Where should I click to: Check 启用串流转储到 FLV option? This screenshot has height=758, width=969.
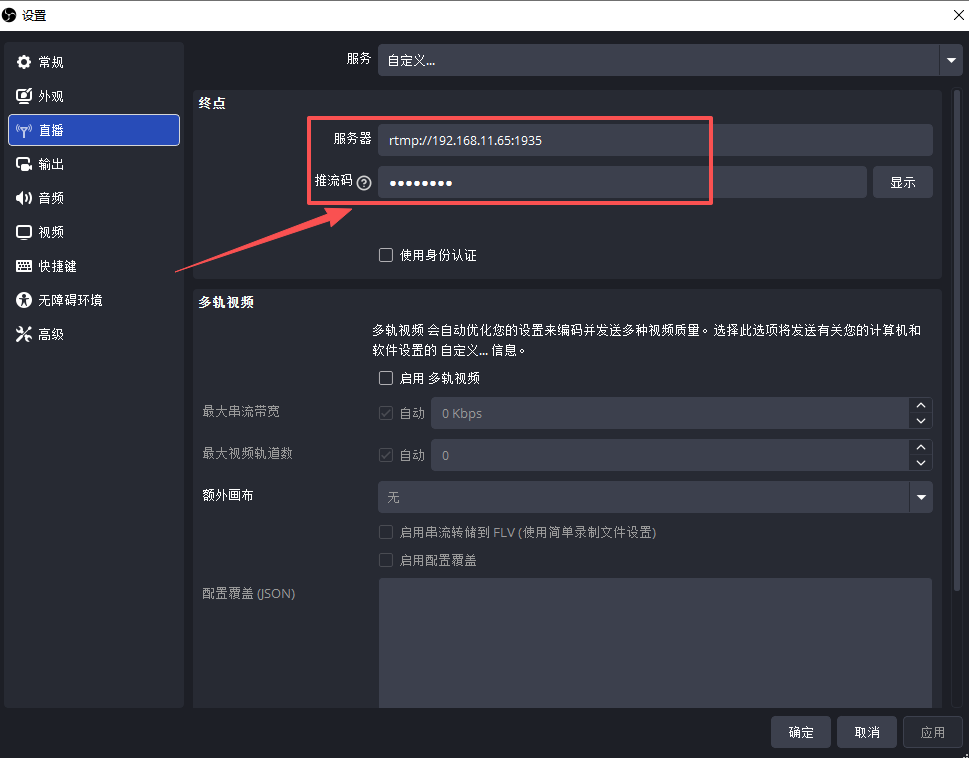coord(386,532)
